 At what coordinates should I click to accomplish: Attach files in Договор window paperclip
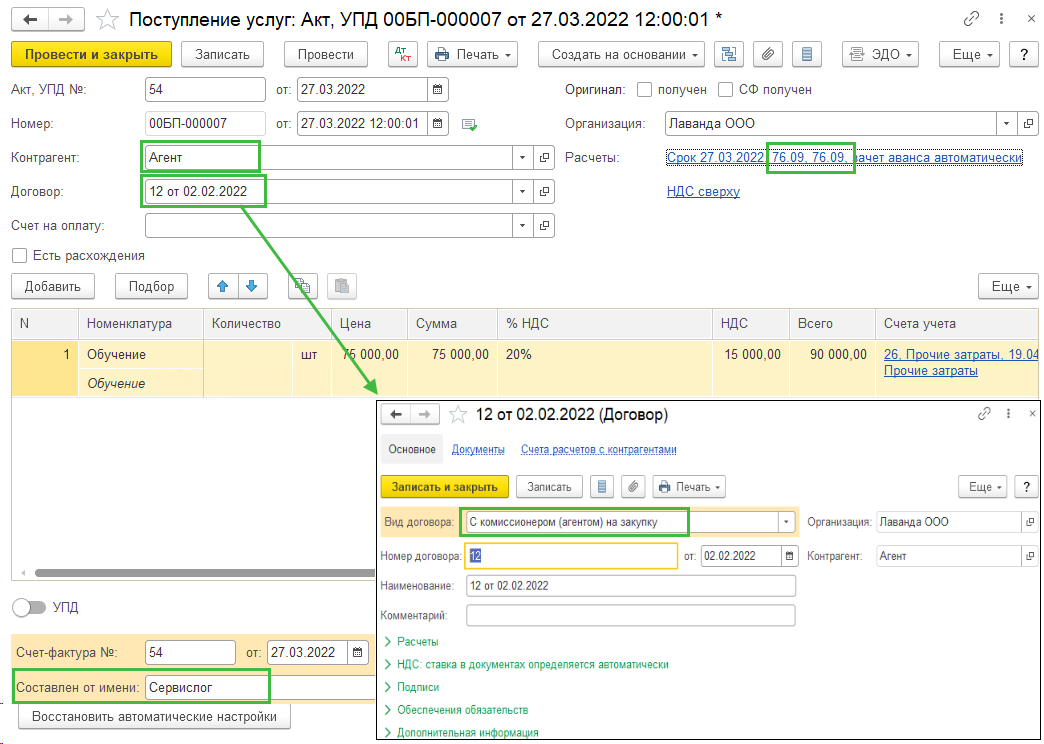[x=633, y=487]
